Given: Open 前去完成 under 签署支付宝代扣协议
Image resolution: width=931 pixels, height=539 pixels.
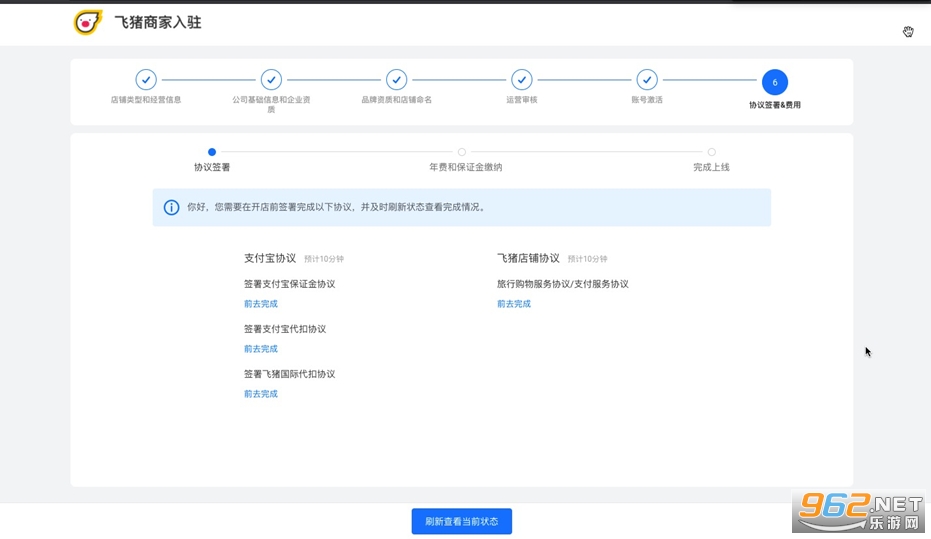Looking at the screenshot, I should pyautogui.click(x=261, y=349).
